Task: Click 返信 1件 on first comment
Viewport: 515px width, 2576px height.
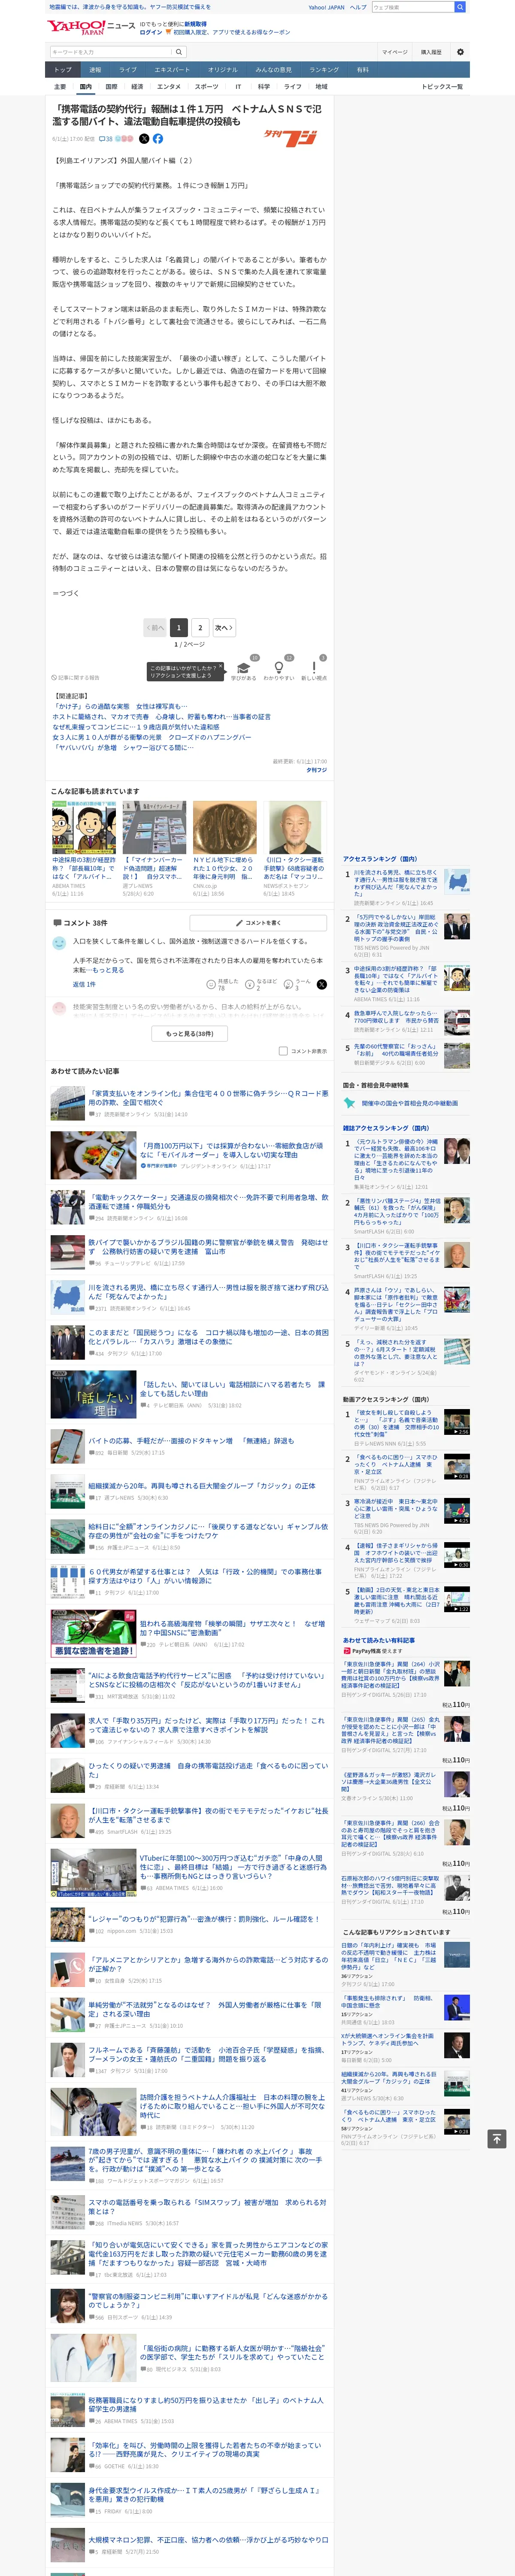Action: [84, 984]
